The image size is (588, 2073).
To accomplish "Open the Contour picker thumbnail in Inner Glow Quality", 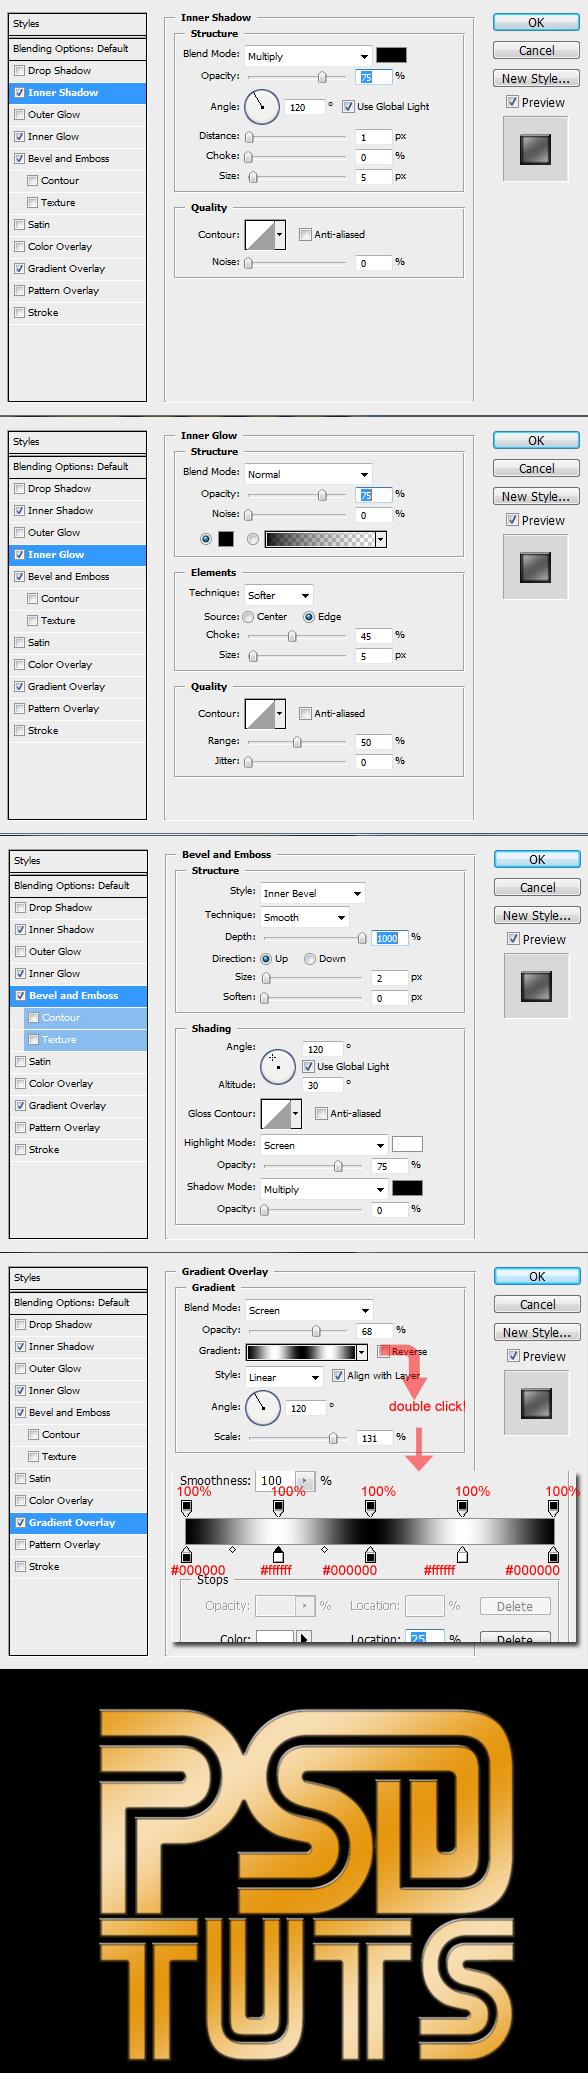I will tap(260, 713).
